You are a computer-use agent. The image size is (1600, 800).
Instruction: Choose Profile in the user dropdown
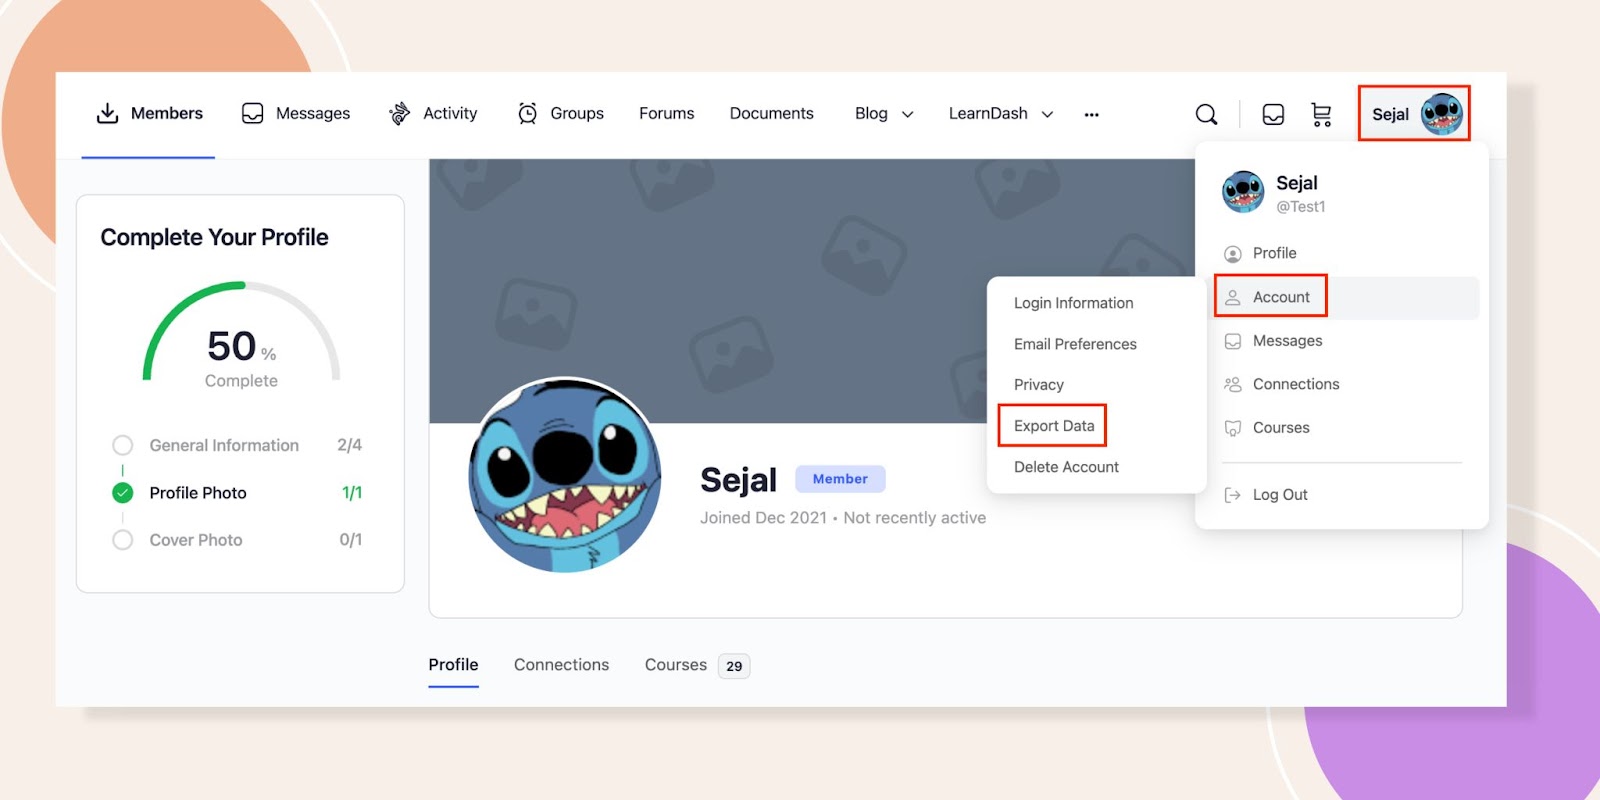(1274, 253)
